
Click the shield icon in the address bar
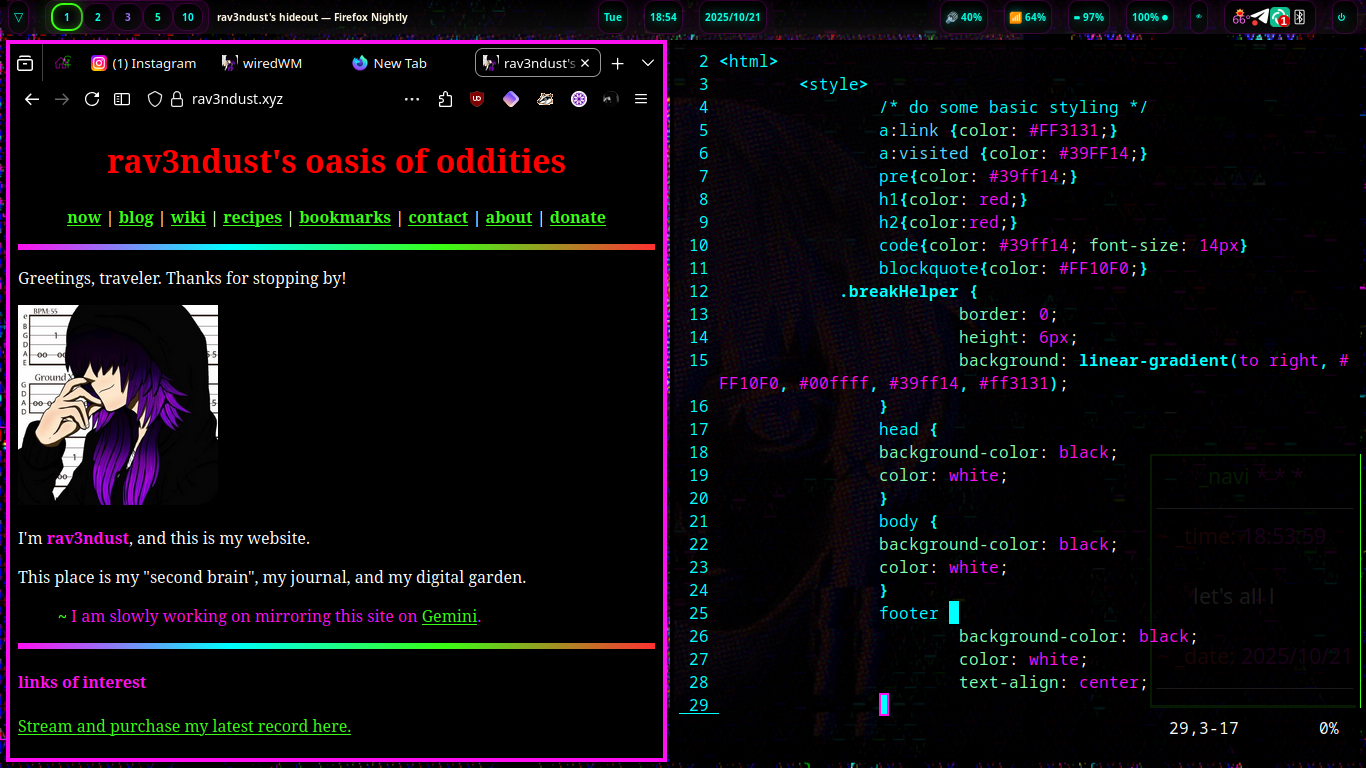click(x=153, y=98)
